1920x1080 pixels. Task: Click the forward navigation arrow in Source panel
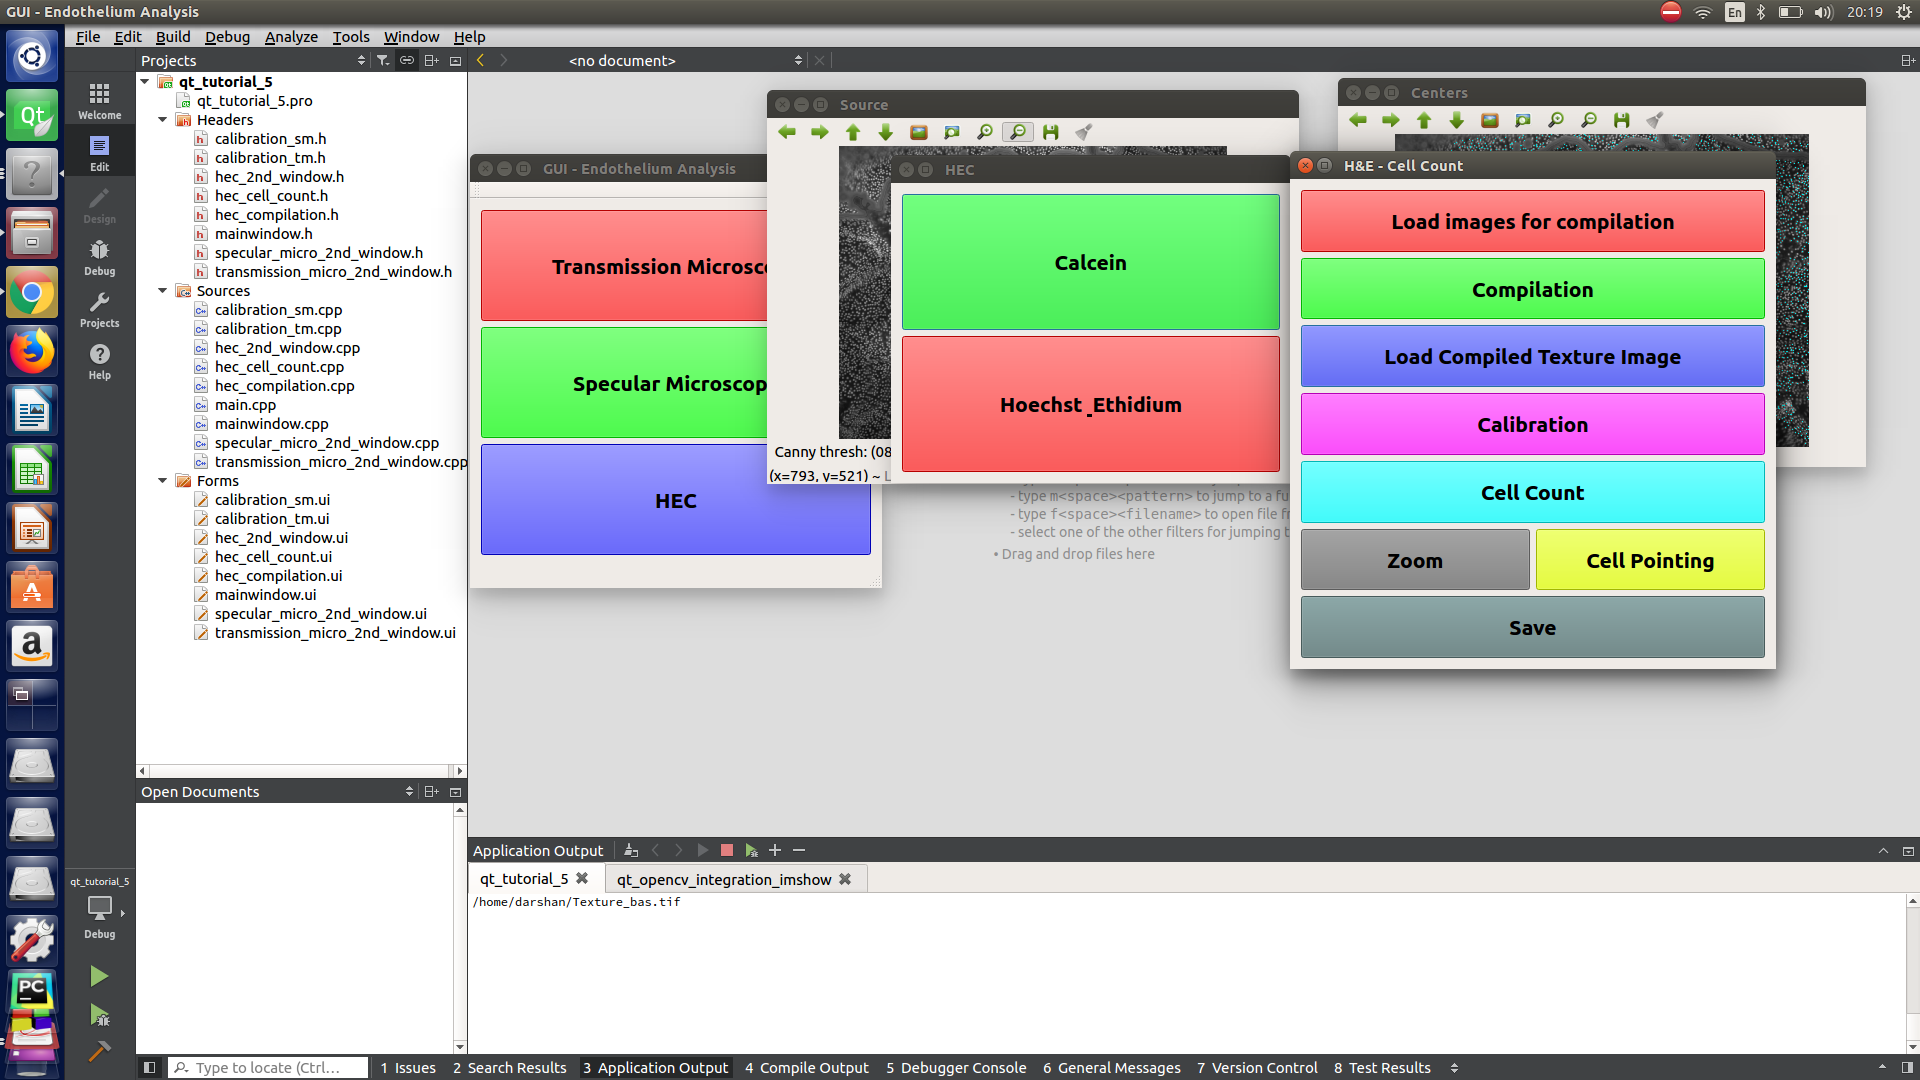pos(818,131)
